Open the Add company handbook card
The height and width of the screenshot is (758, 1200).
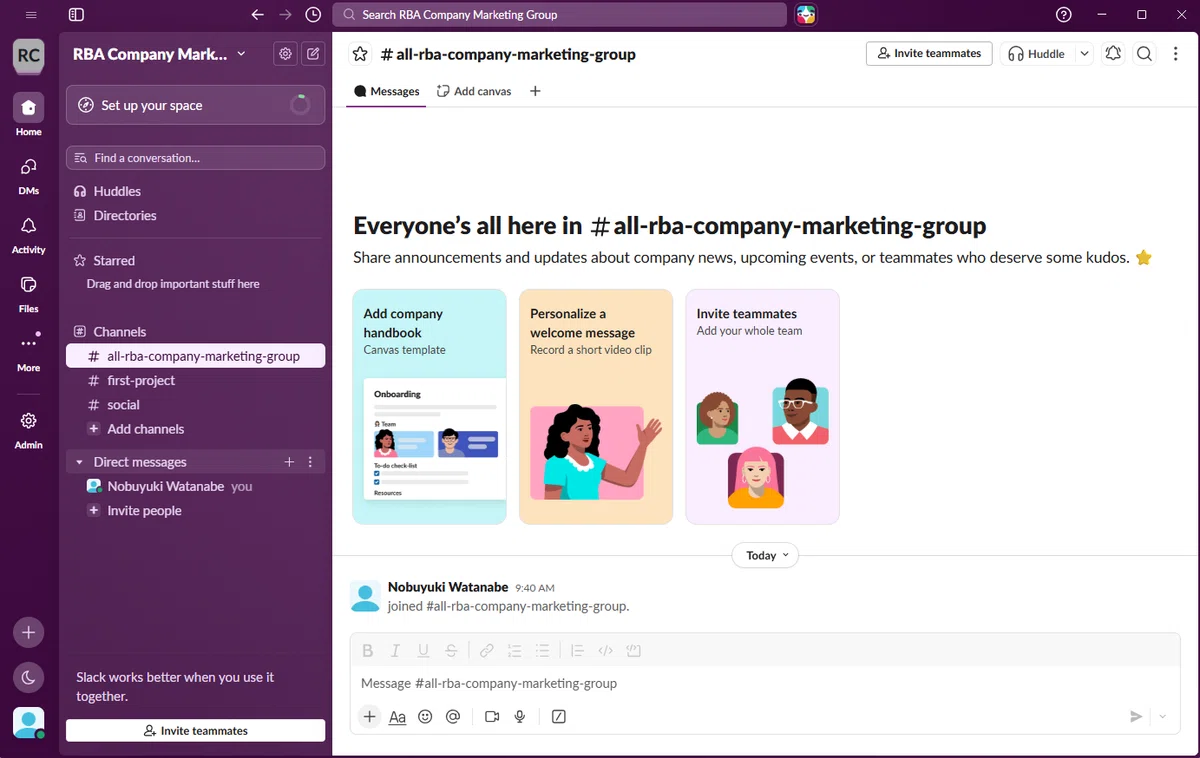pyautogui.click(x=430, y=406)
